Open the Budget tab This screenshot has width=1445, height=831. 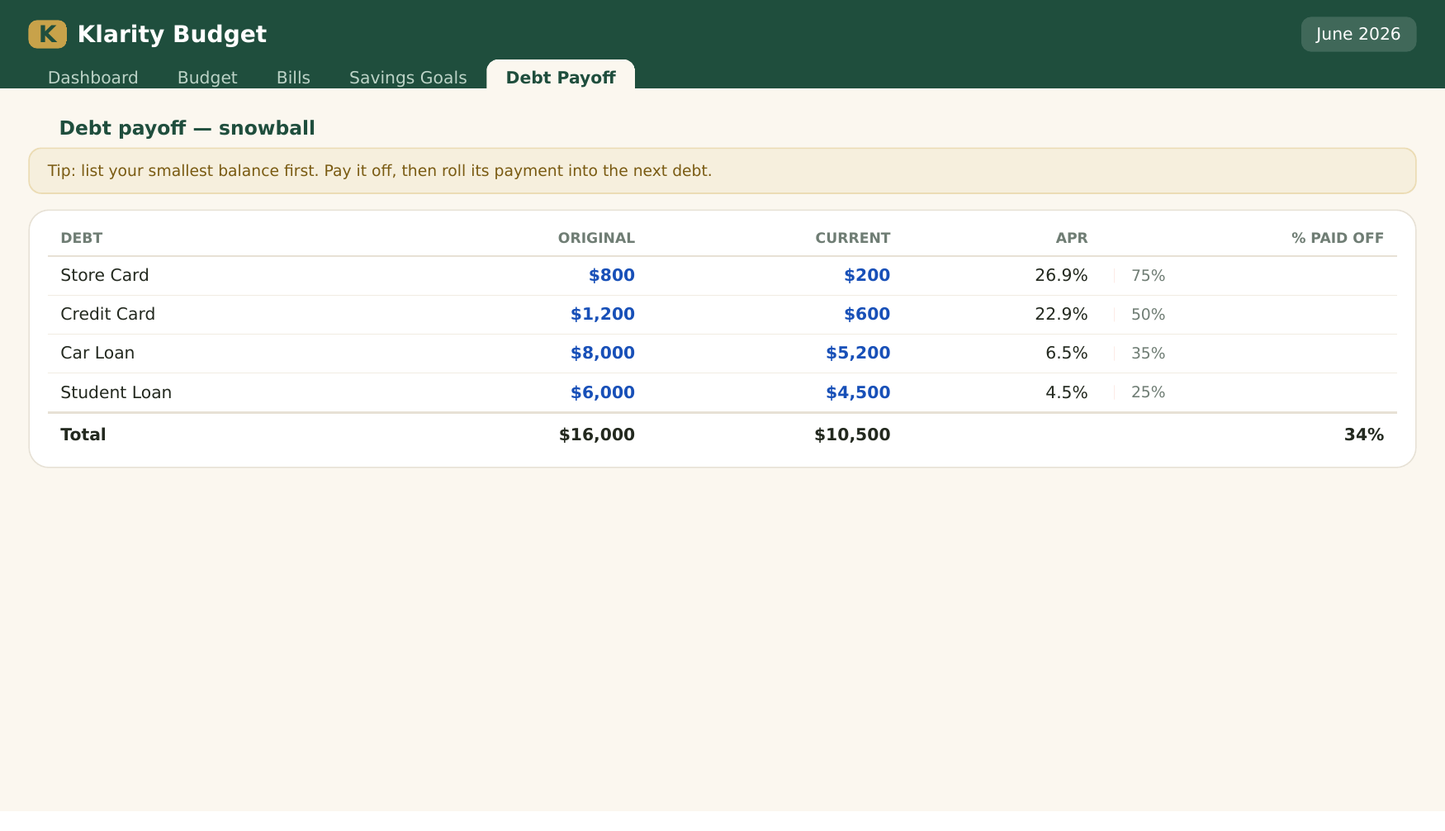coord(207,78)
